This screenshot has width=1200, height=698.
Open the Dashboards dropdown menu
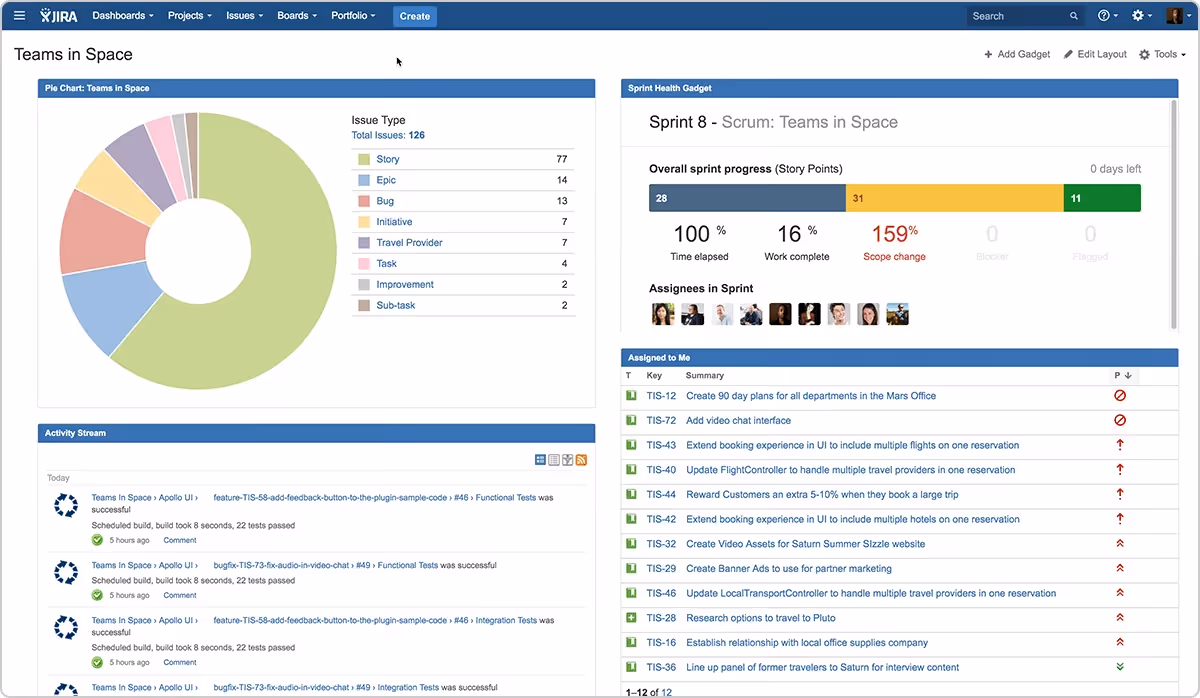point(123,16)
